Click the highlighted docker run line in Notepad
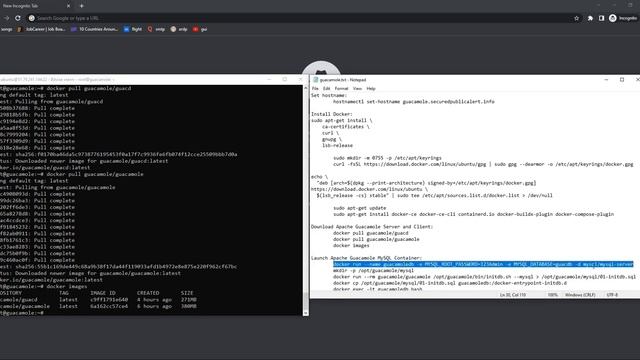Screen dimensions: 640x360 [x=483, y=264]
